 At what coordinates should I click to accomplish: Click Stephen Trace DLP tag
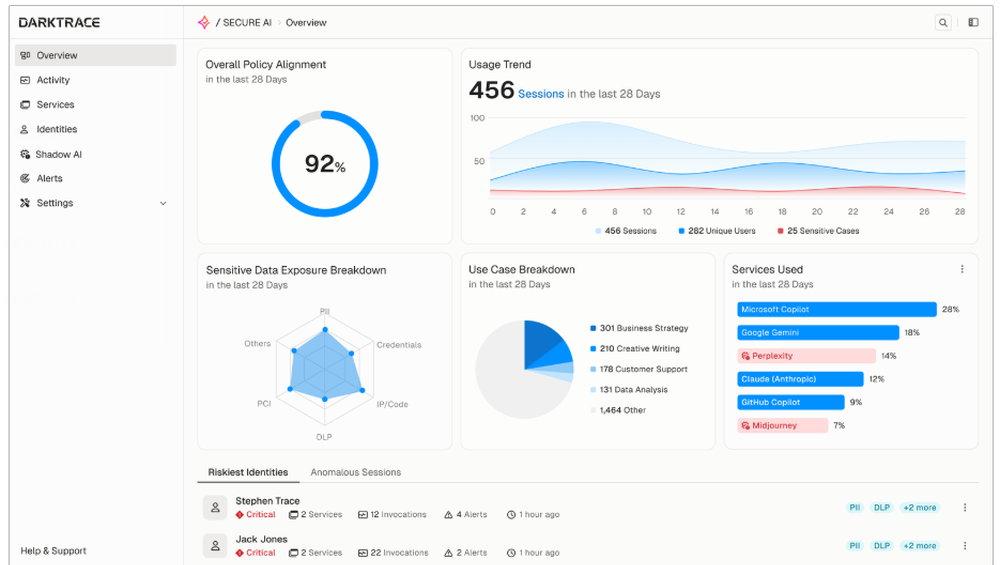coord(882,508)
